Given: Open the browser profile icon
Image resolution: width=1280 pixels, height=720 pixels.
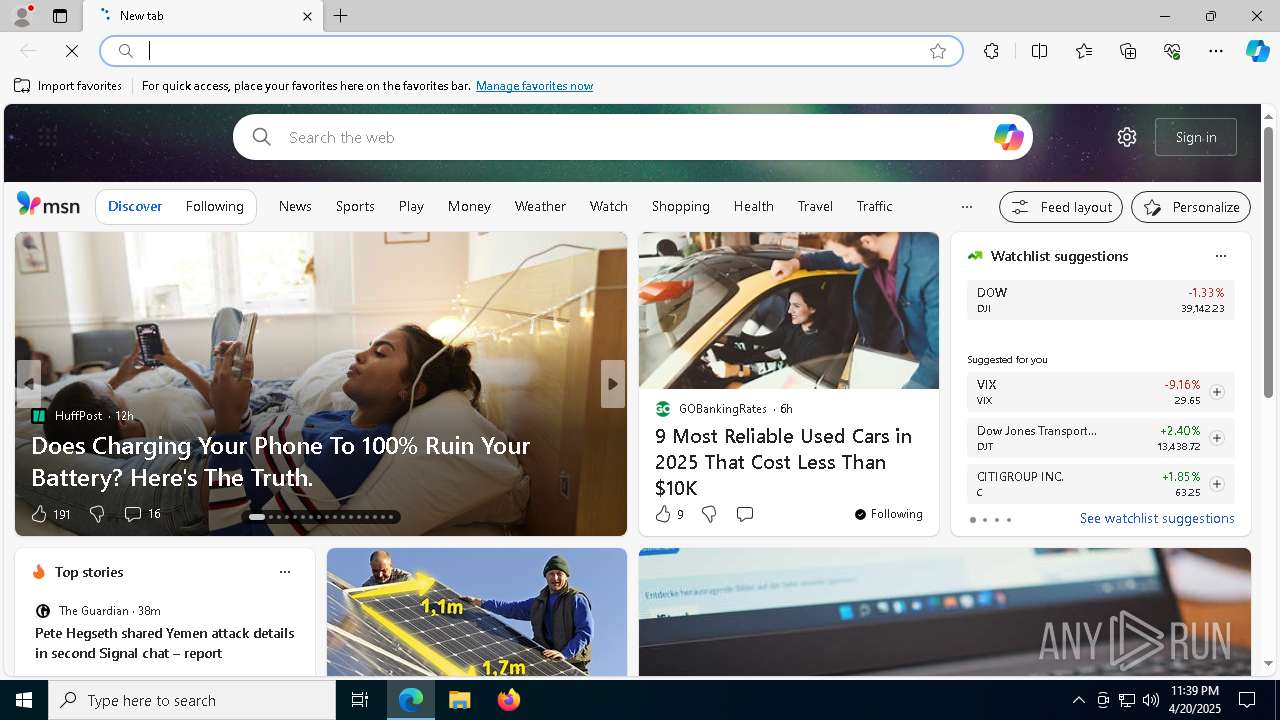Looking at the screenshot, I should coord(21,16).
